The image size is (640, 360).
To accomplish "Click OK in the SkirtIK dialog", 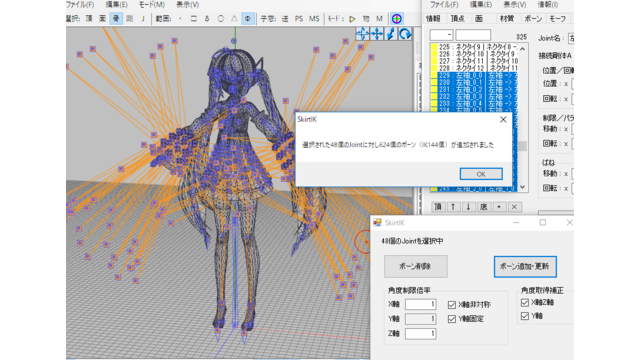I will (481, 174).
